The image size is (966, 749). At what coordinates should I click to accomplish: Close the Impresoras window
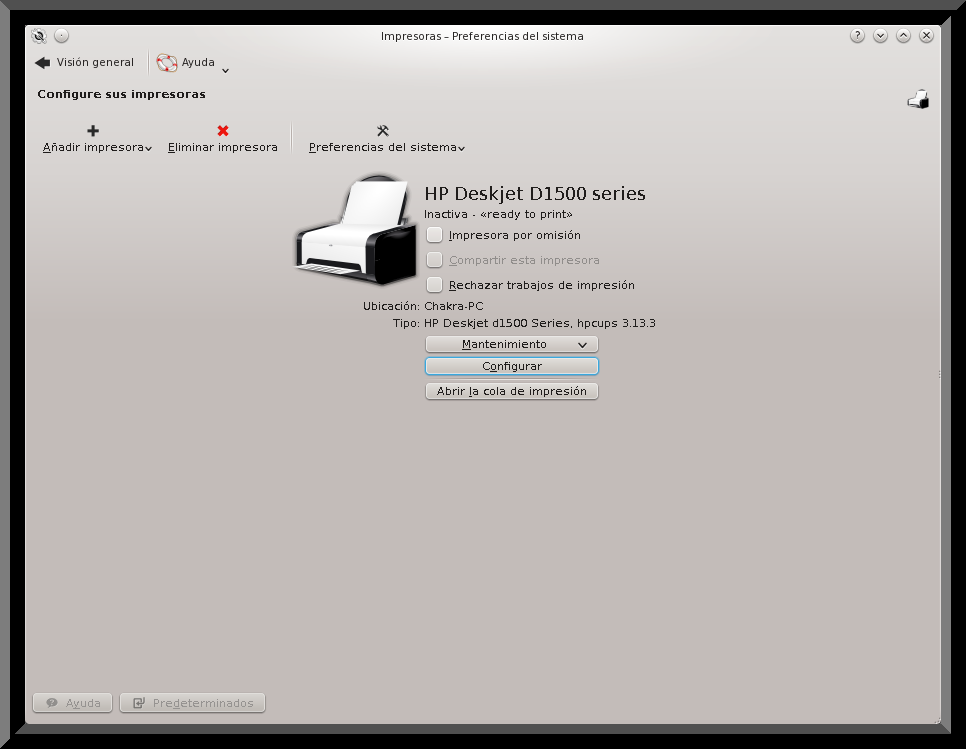pos(926,36)
